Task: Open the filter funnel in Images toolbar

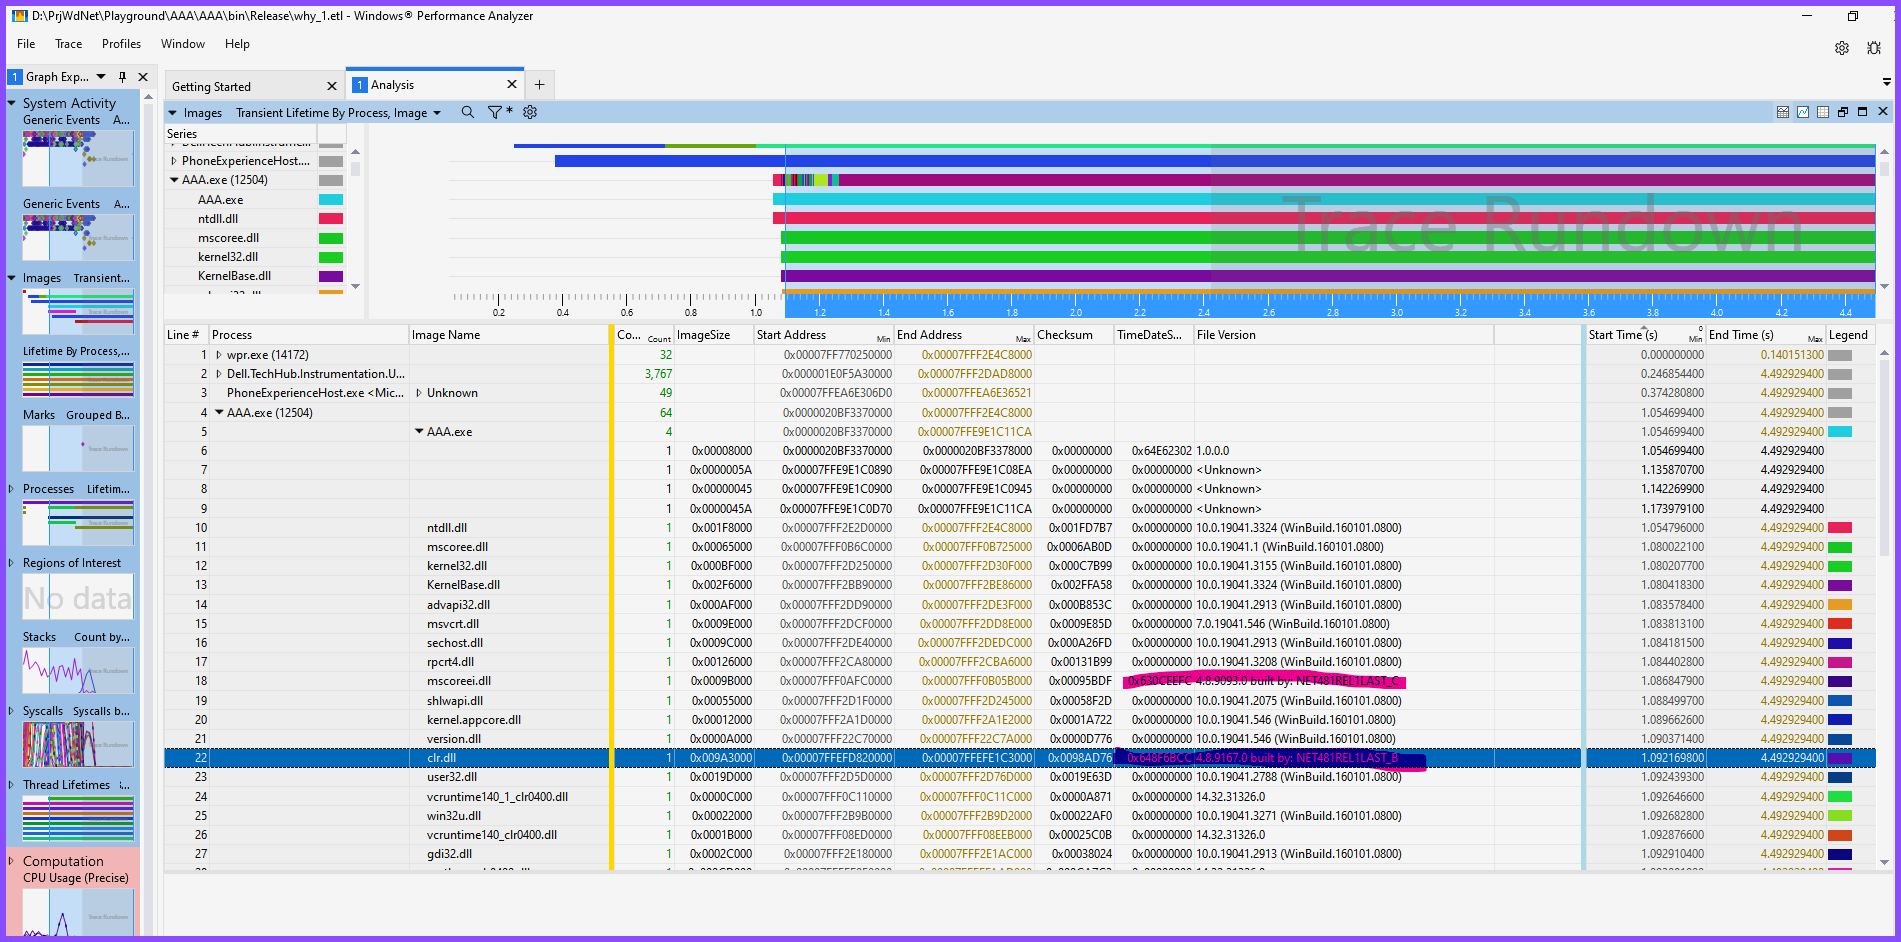Action: point(495,112)
